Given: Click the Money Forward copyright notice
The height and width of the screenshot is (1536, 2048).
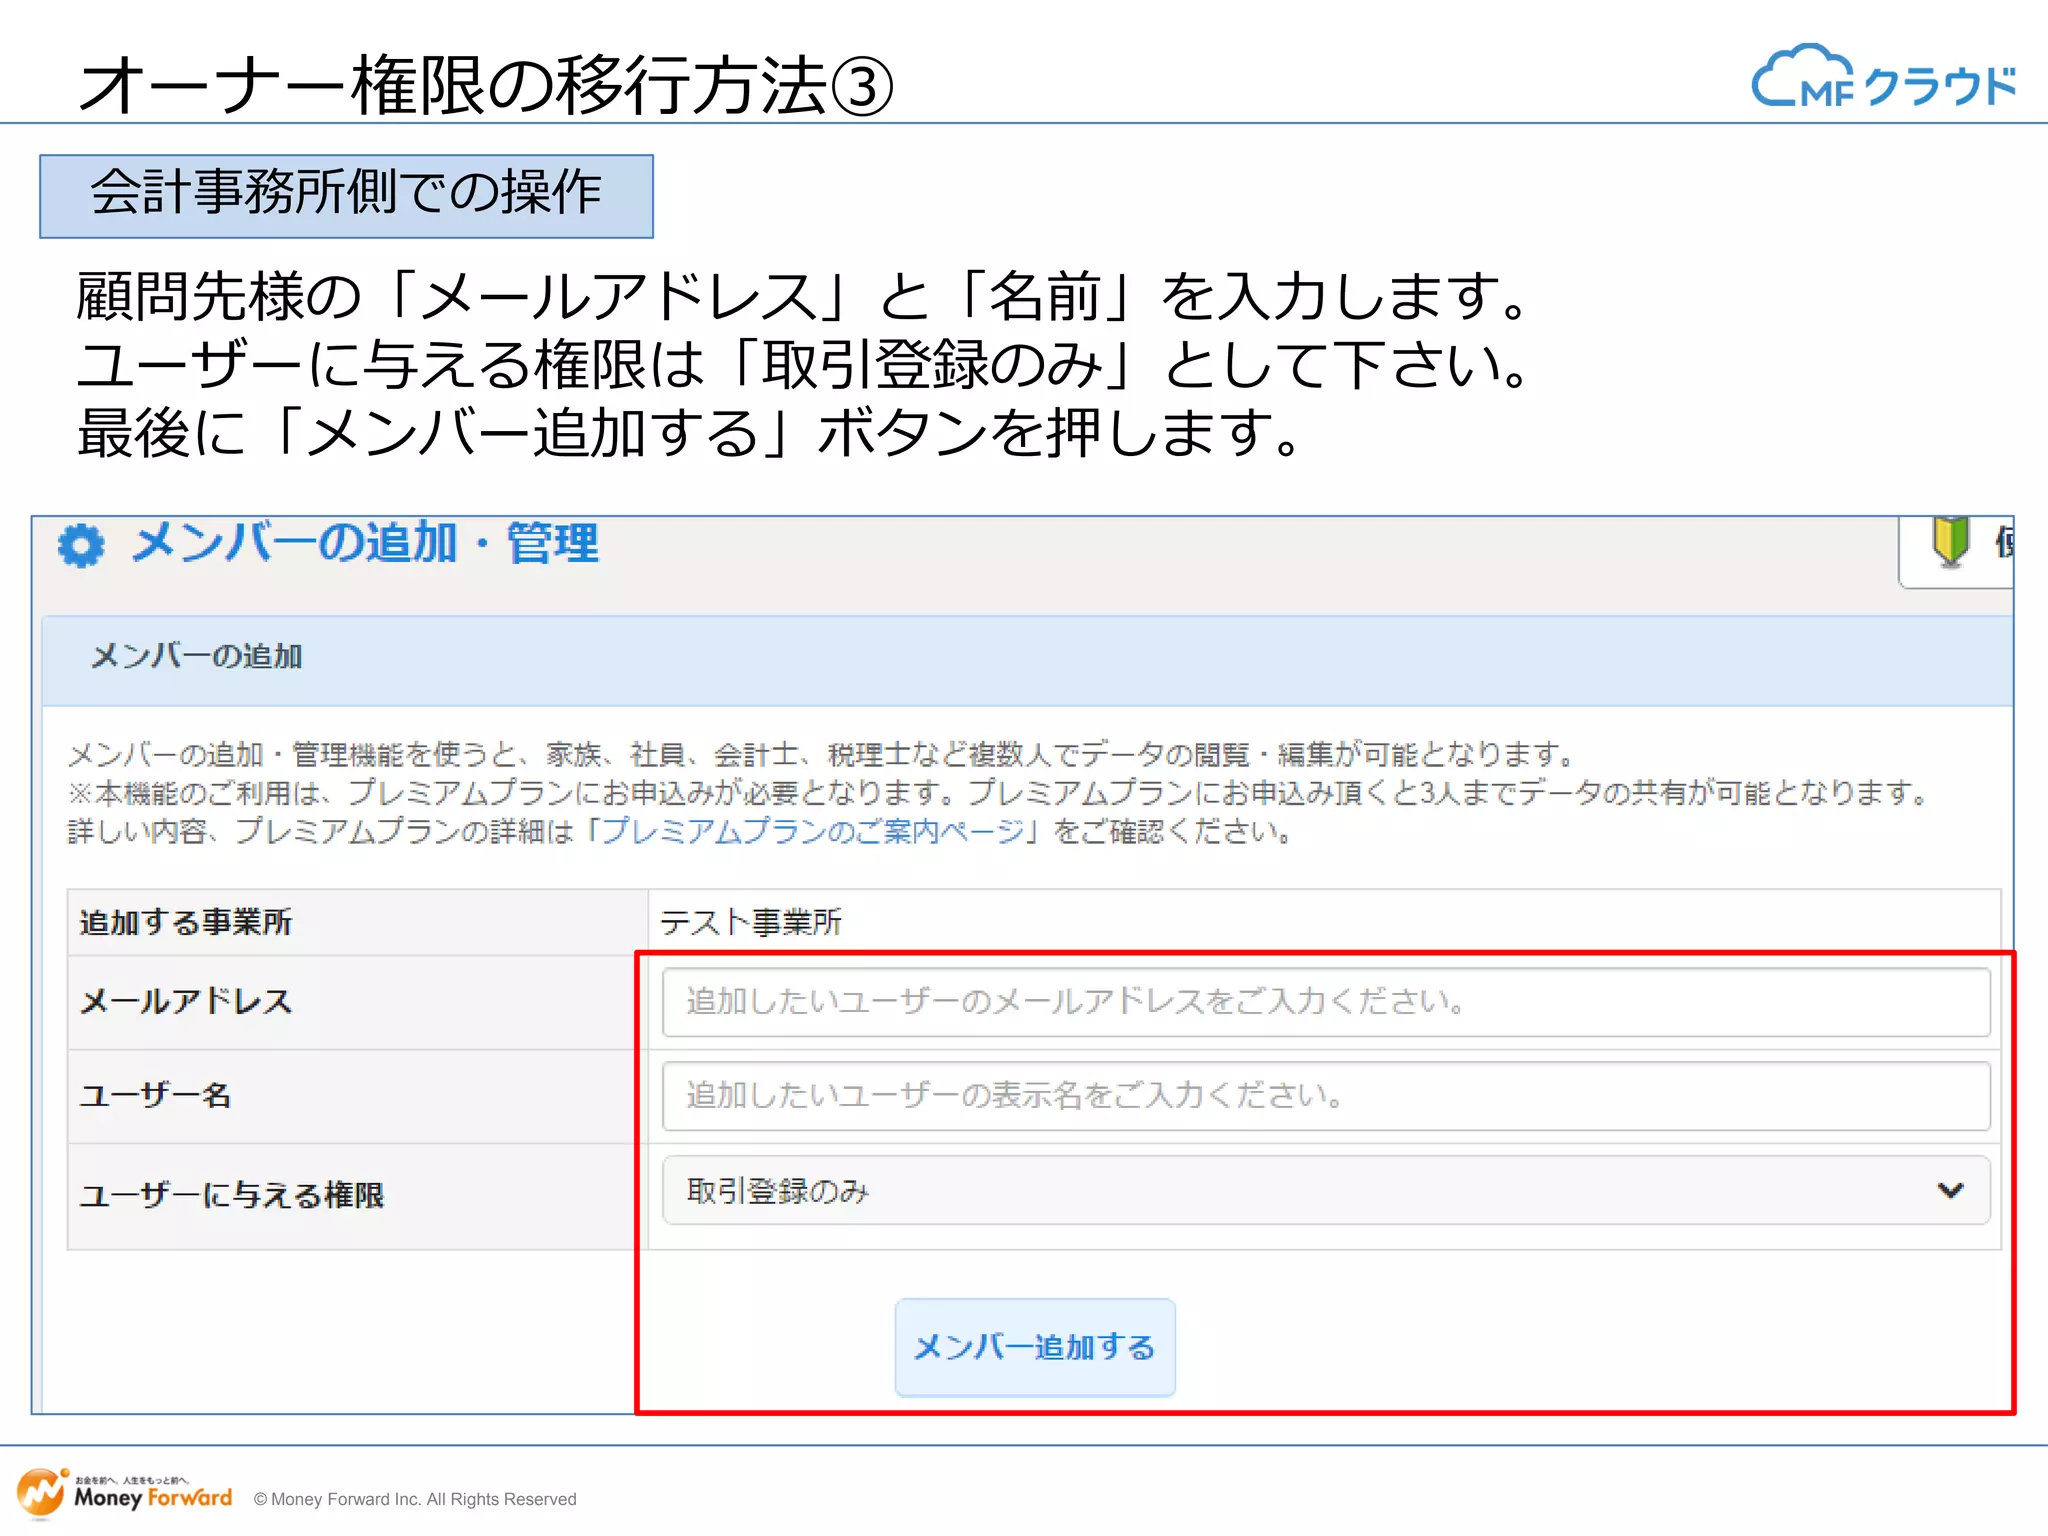Looking at the screenshot, I should 415,1499.
